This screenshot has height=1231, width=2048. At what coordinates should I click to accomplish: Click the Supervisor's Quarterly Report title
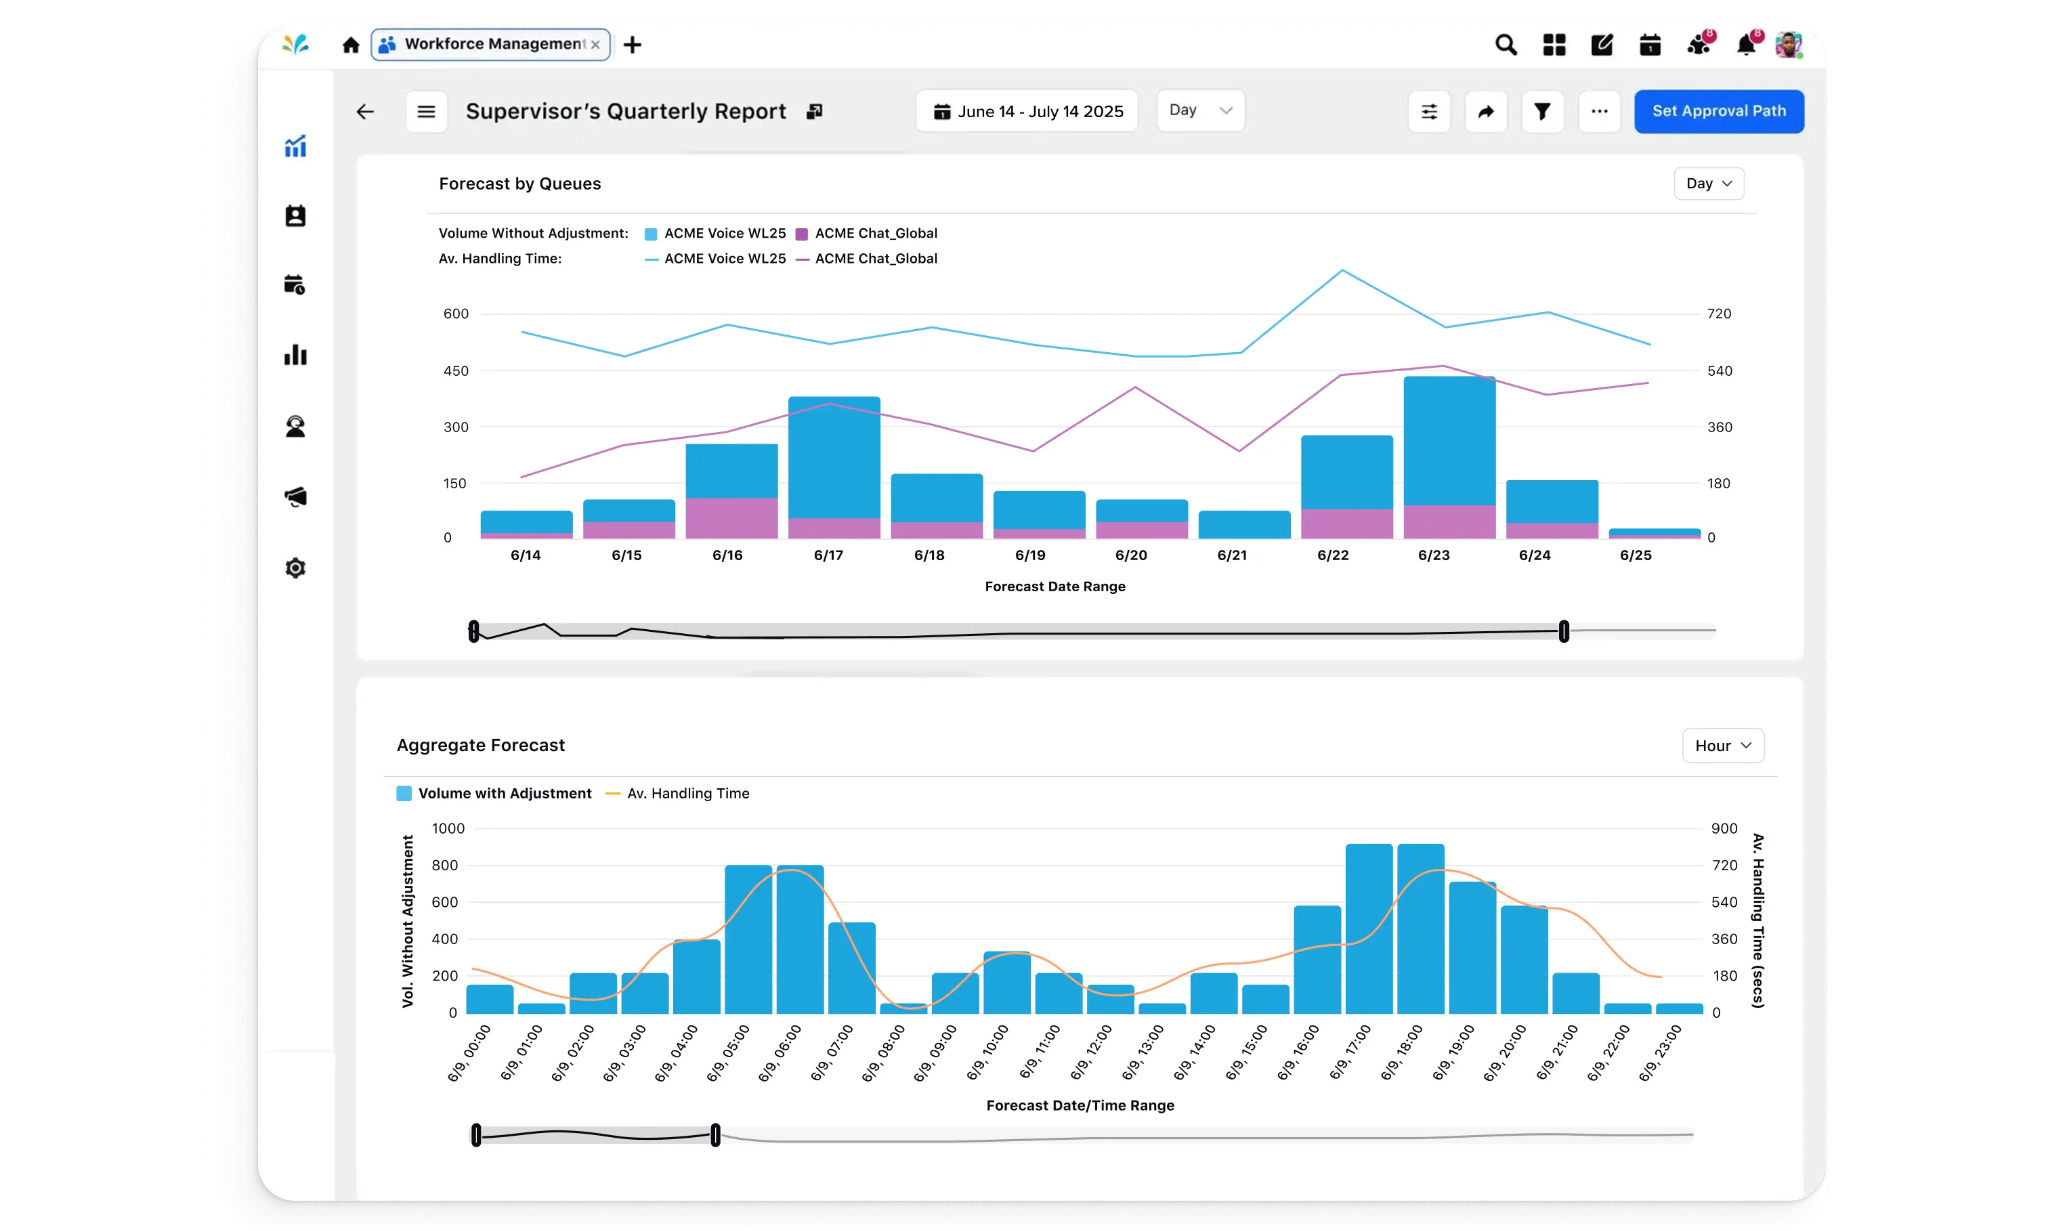point(626,112)
